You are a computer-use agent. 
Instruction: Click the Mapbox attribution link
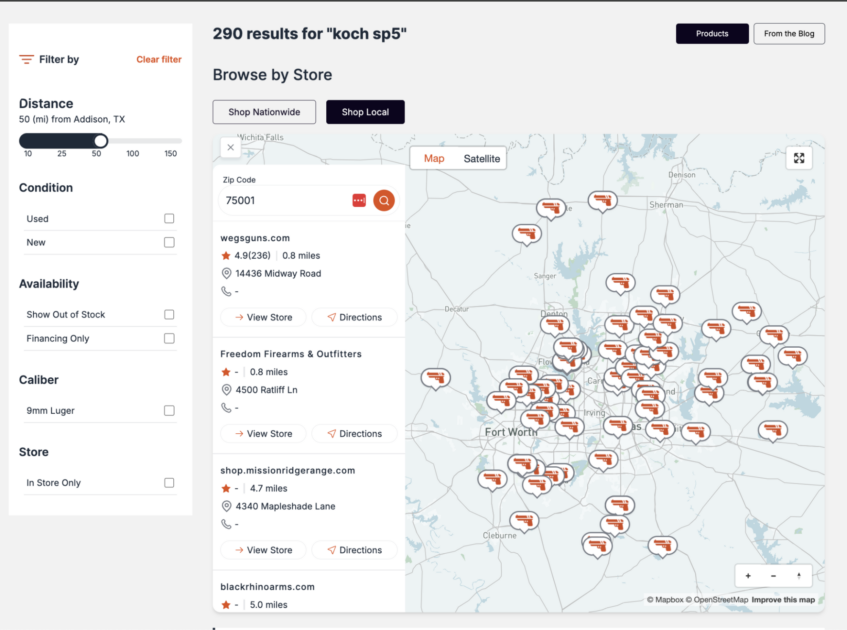tap(666, 600)
